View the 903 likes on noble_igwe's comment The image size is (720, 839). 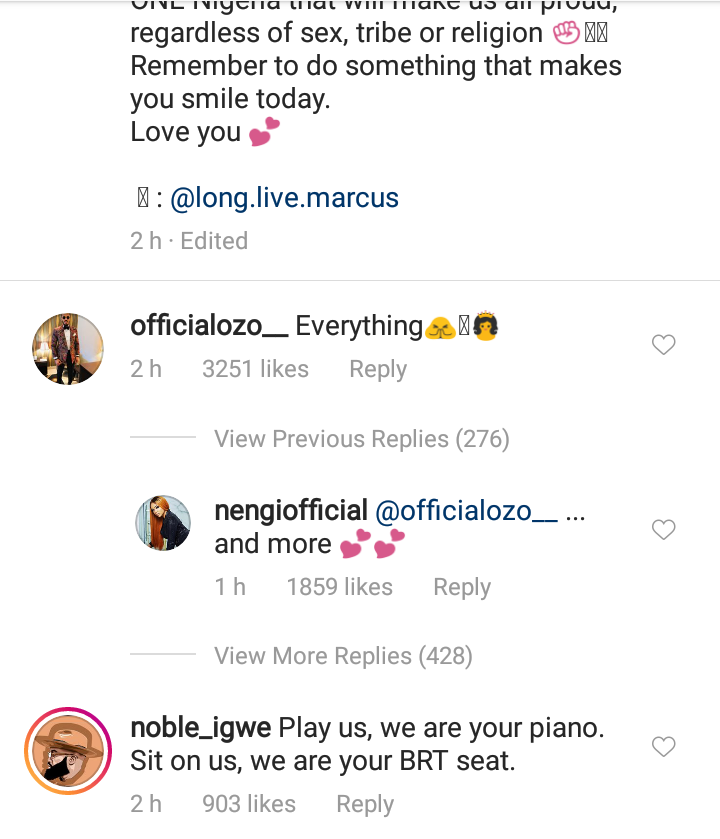(x=249, y=803)
